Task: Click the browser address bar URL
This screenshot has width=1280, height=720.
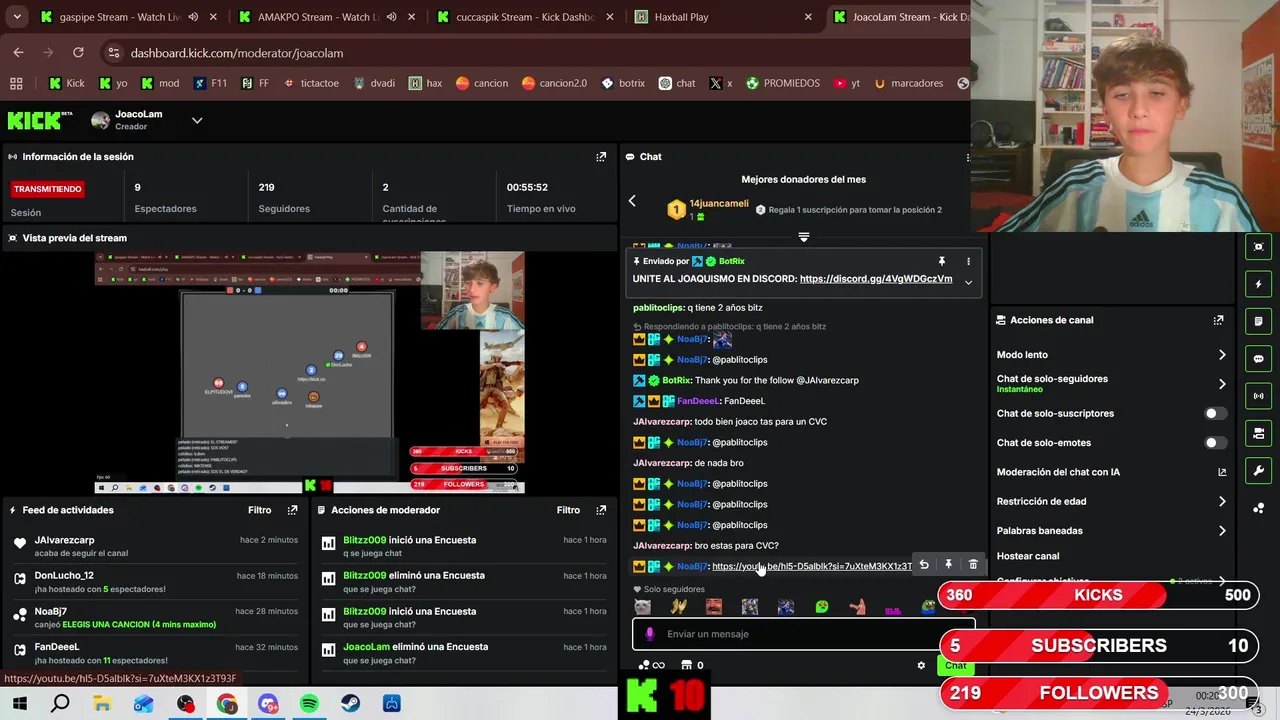Action: [x=237, y=53]
